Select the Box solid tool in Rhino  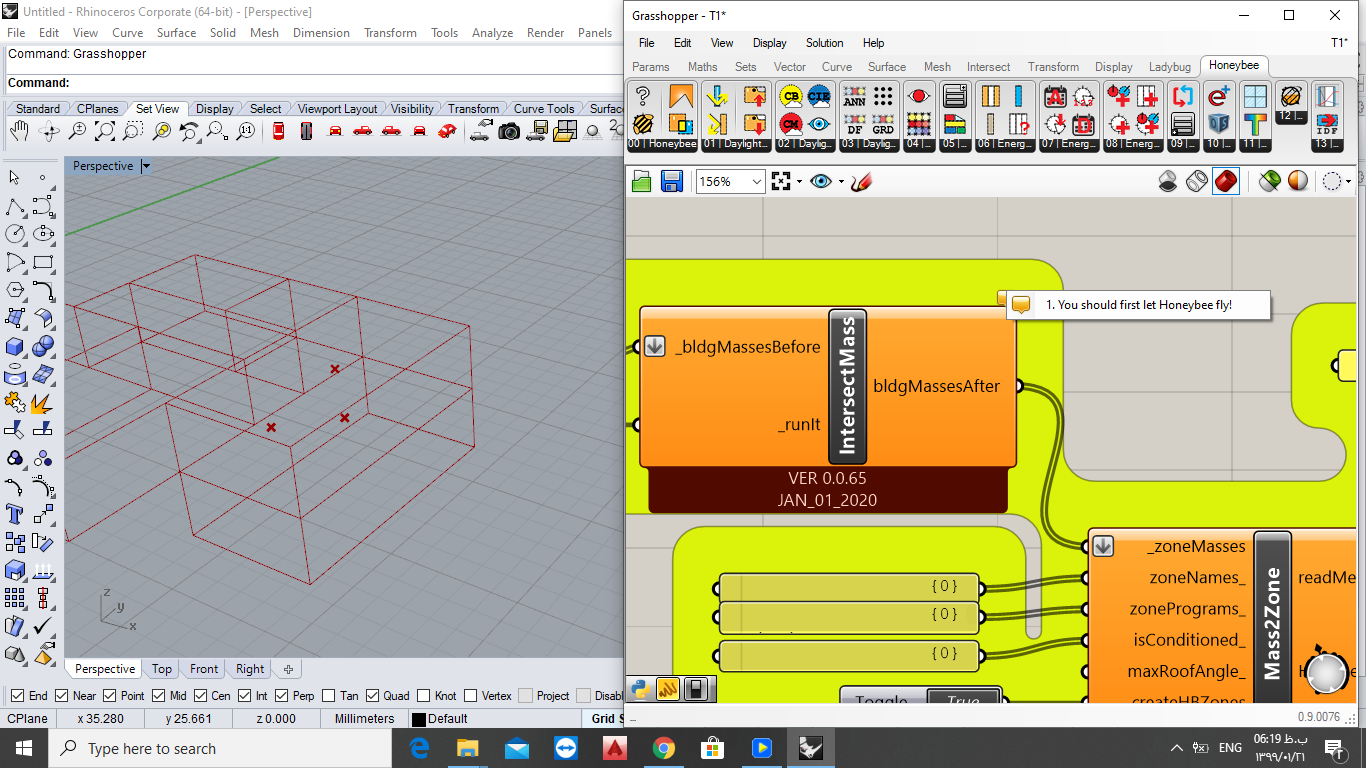[x=15, y=346]
